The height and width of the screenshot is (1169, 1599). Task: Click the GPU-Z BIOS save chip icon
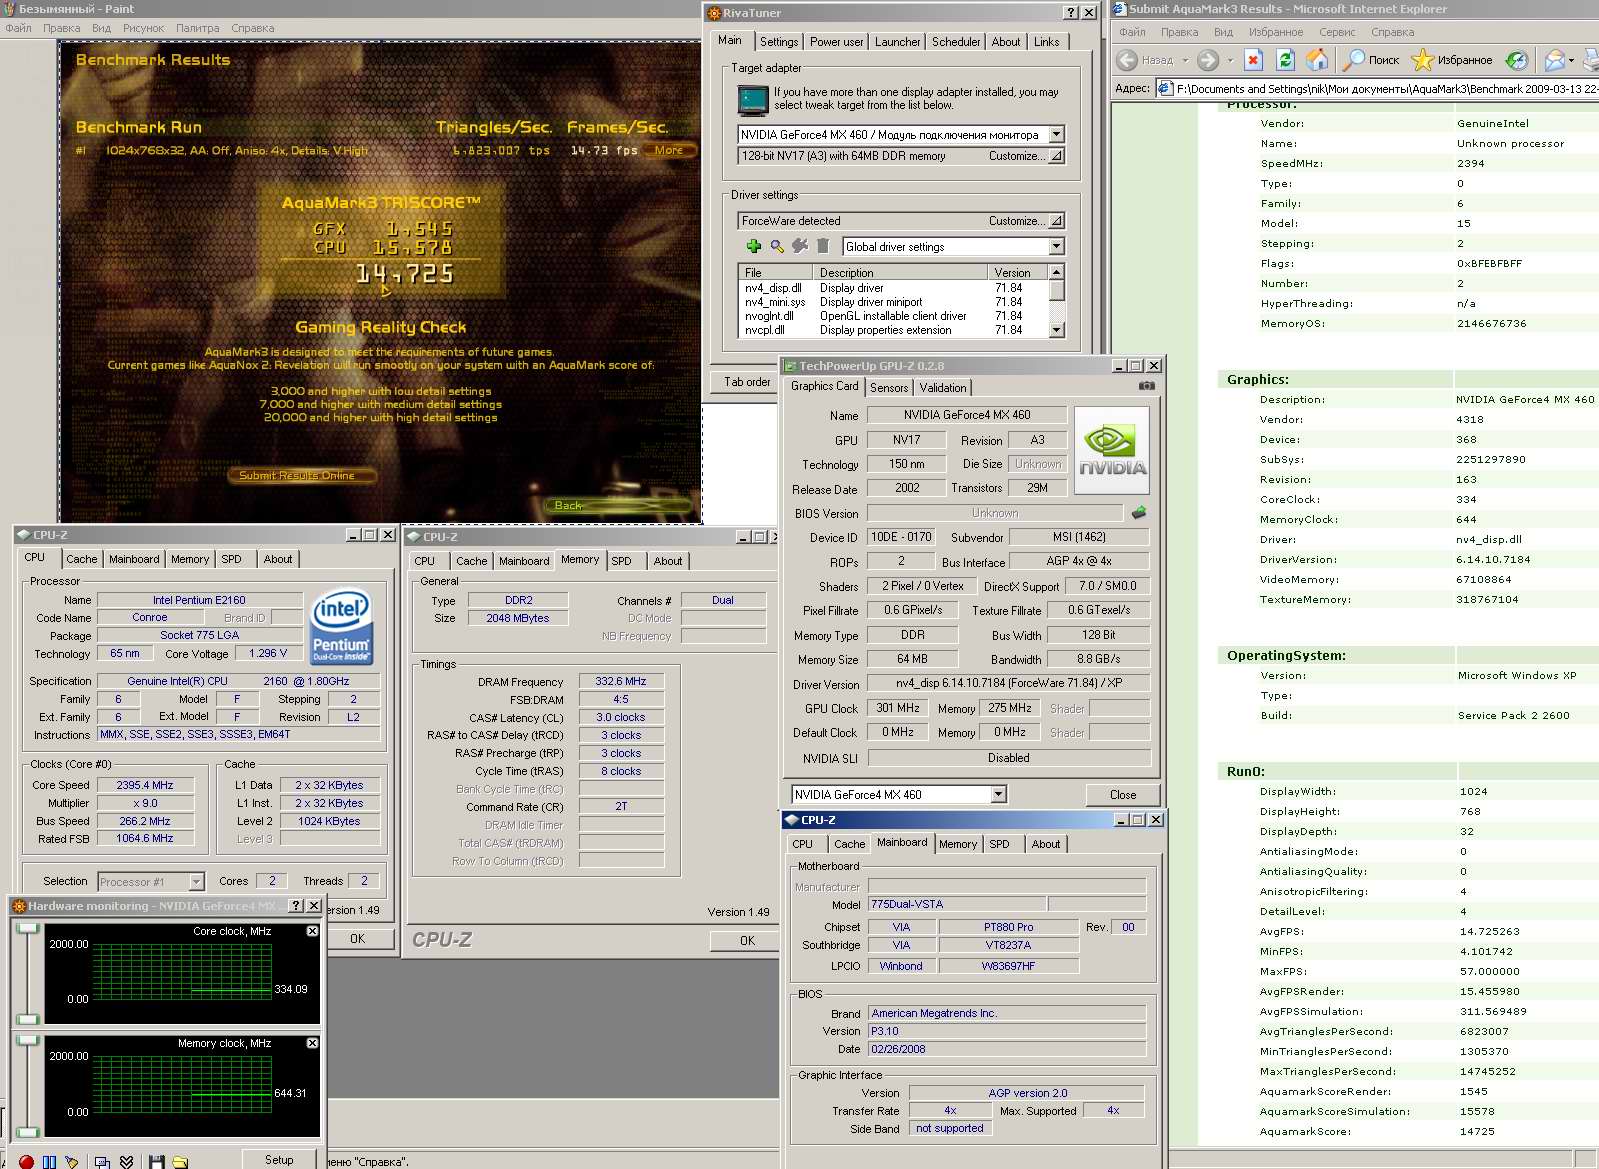[x=1139, y=513]
